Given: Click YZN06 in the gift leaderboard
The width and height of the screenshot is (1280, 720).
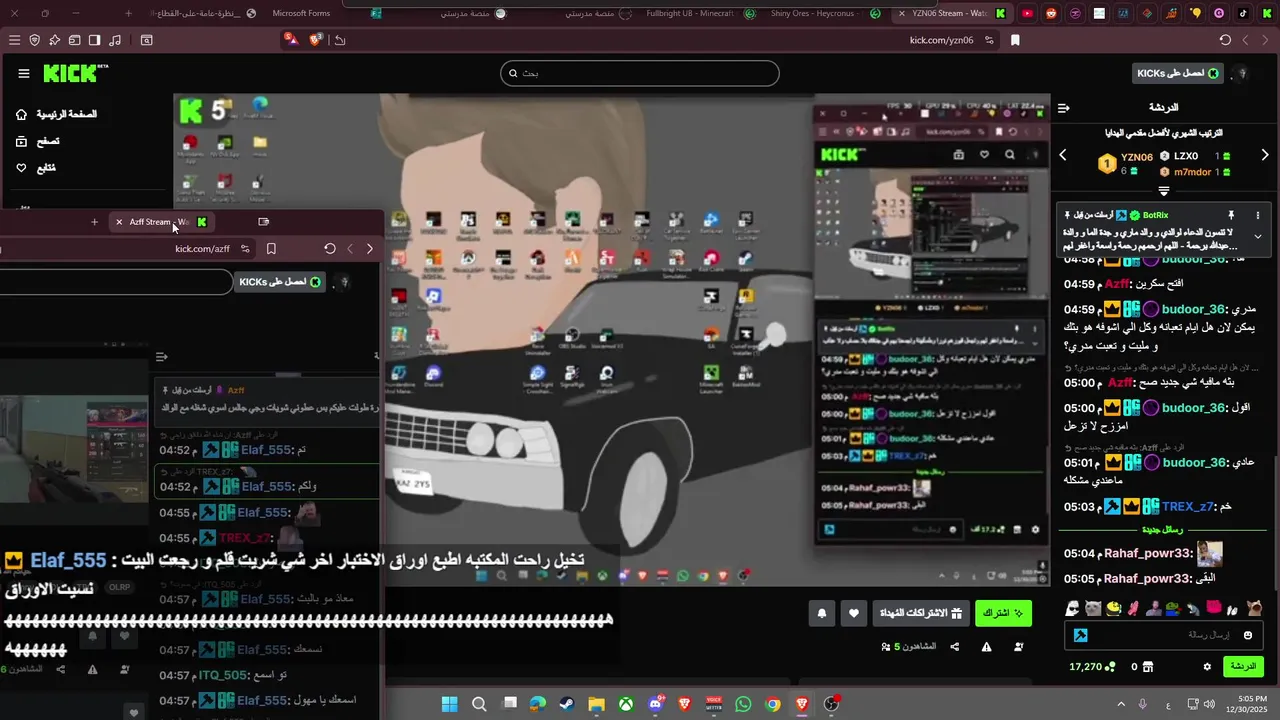Looking at the screenshot, I should coord(1137,157).
